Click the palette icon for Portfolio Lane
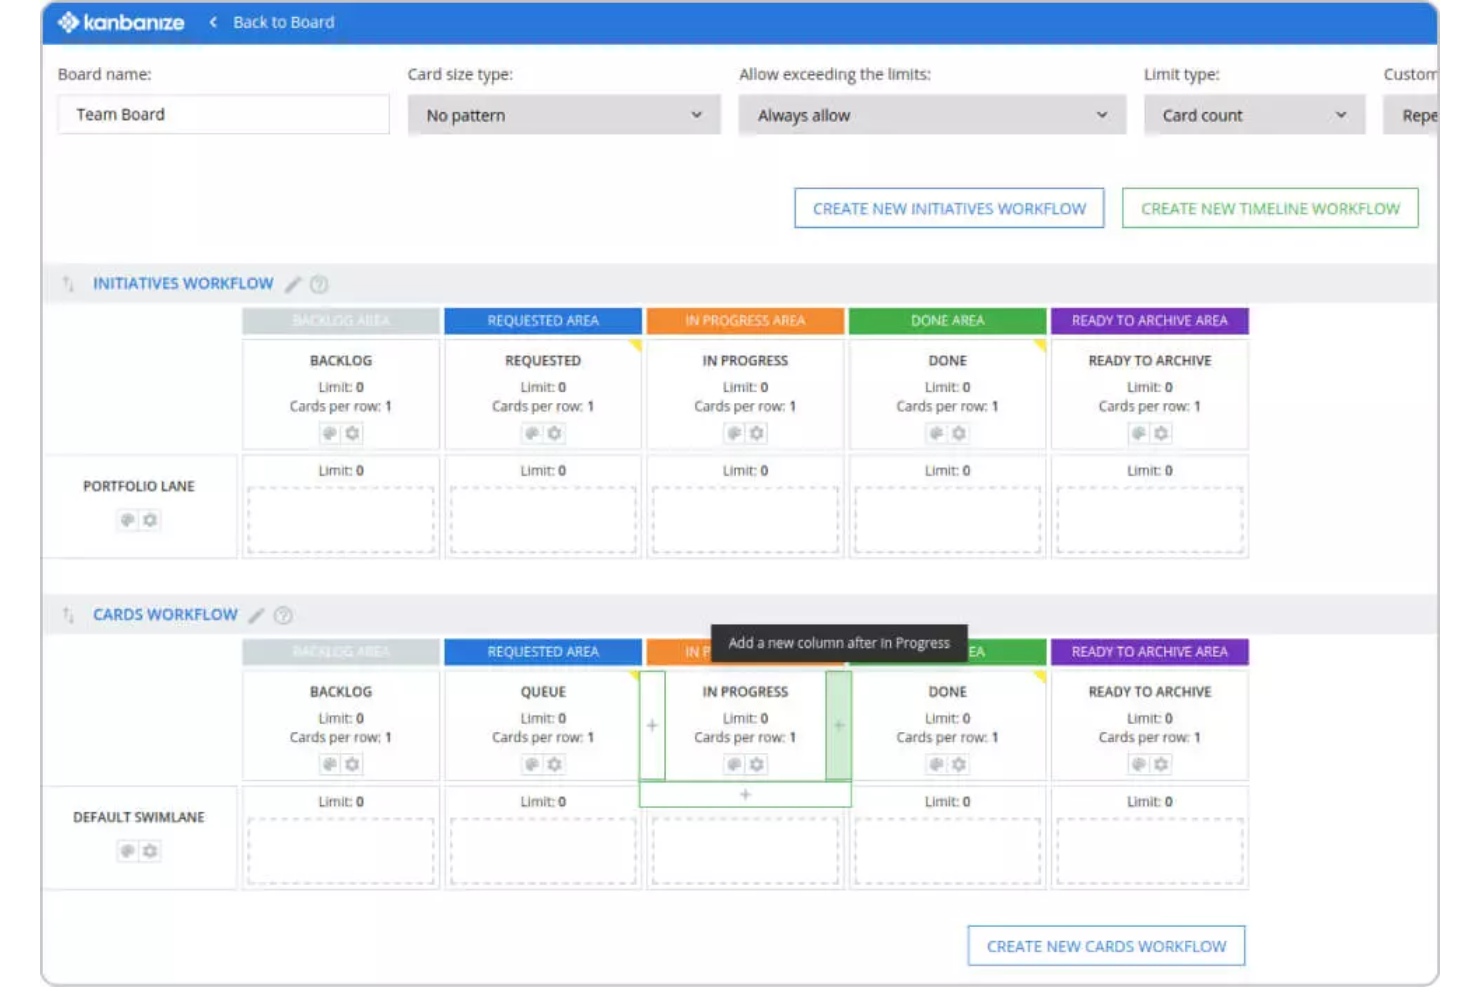This screenshot has height=987, width=1480. pos(129,520)
